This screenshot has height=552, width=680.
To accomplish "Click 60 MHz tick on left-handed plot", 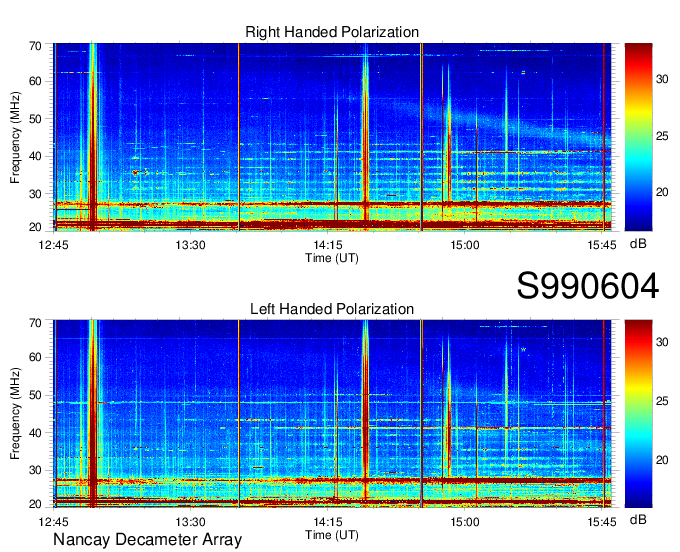I will pos(35,357).
